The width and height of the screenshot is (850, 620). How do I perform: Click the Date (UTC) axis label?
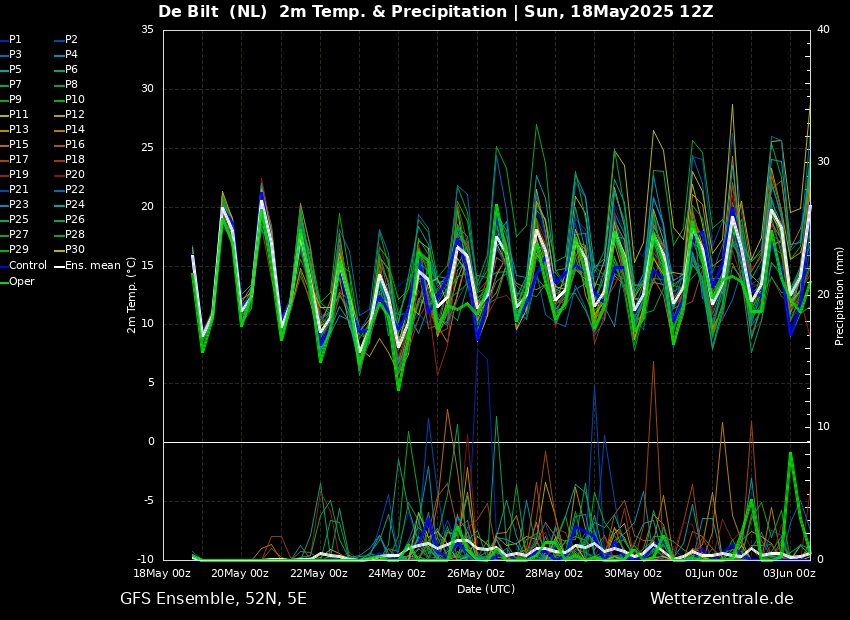tap(486, 589)
